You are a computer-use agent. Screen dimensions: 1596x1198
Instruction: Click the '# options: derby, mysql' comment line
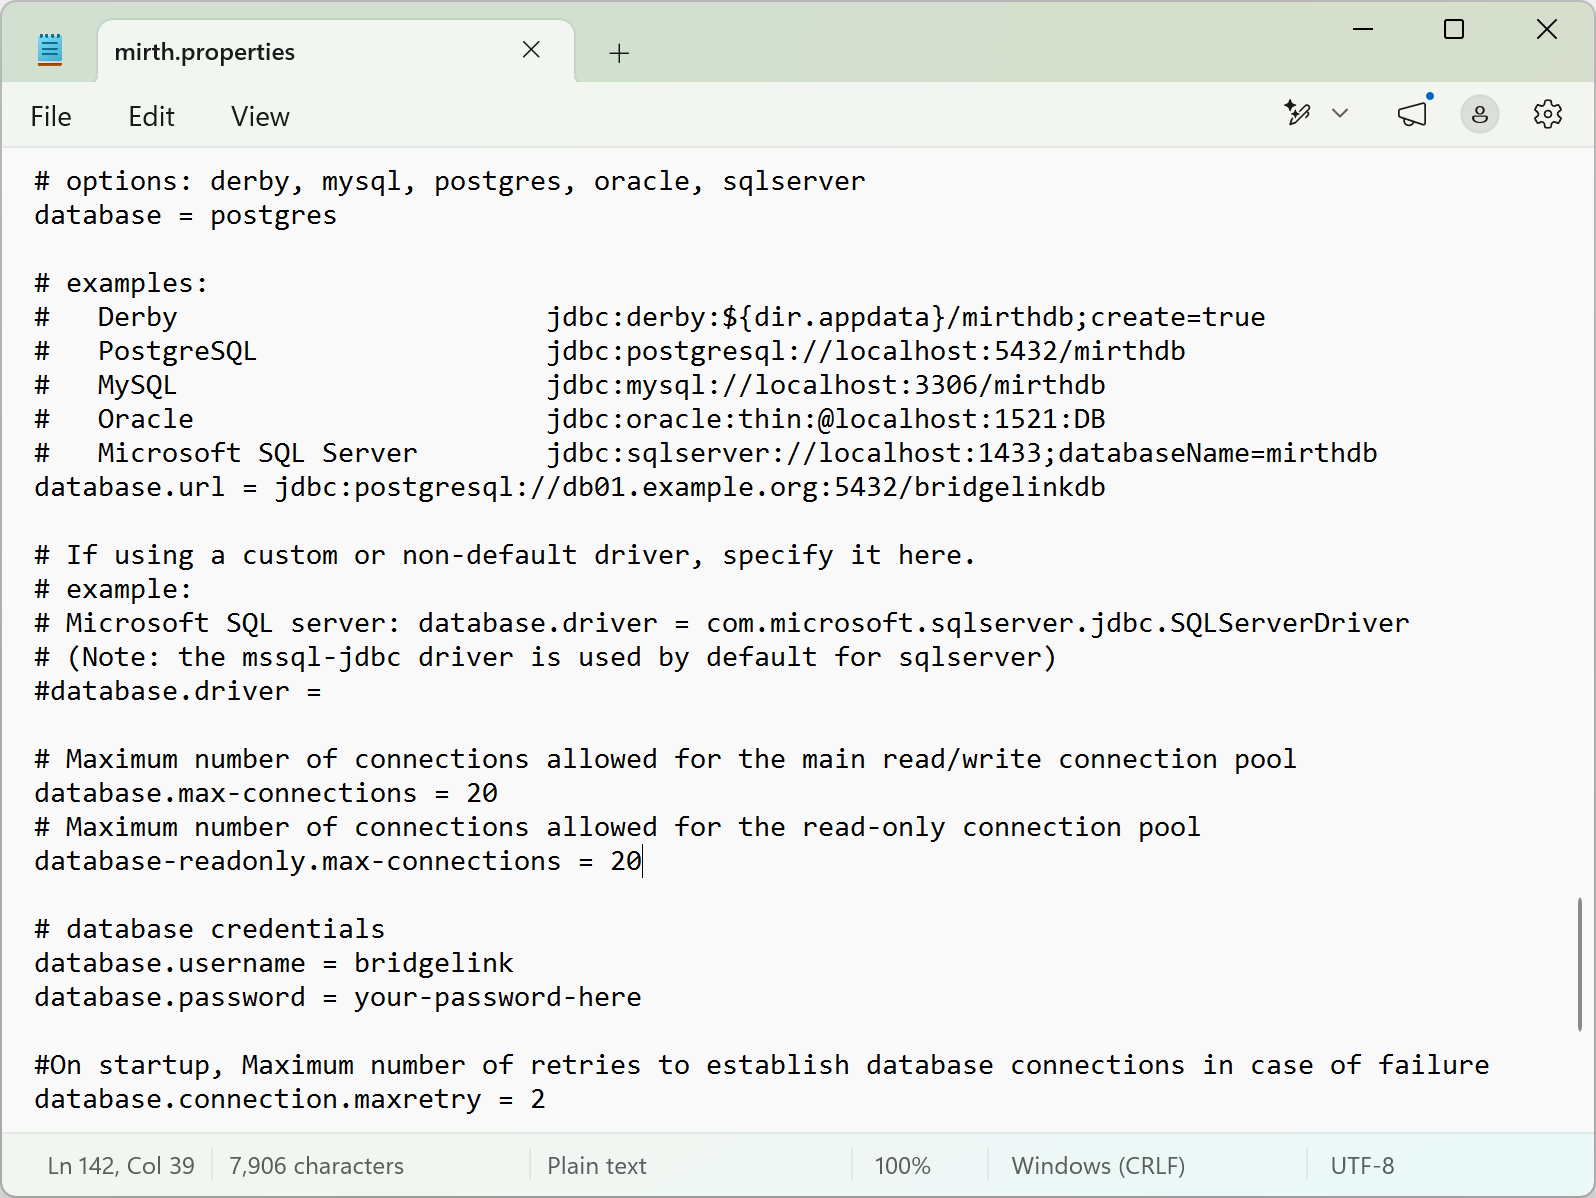(x=450, y=182)
